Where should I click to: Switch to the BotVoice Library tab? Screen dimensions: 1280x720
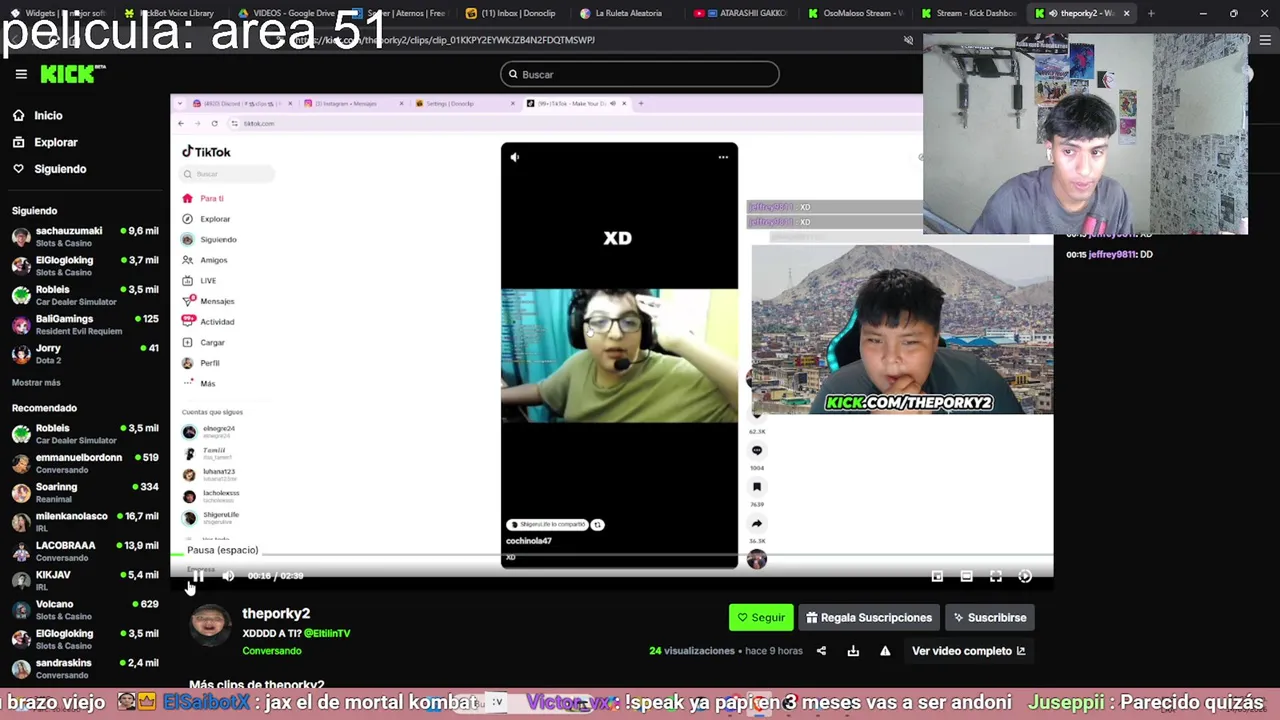point(172,13)
